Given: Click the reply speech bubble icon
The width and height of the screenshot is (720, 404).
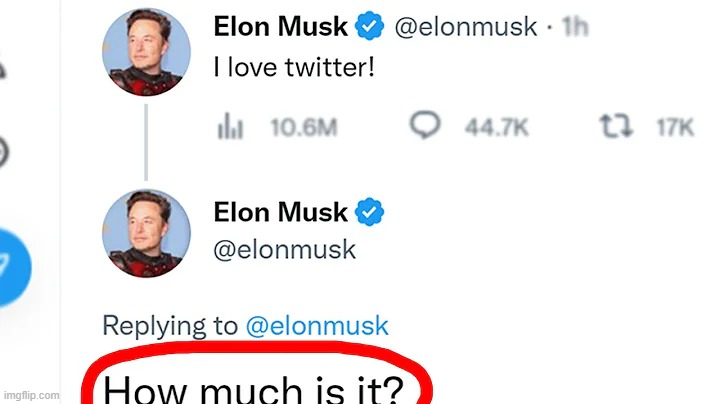Looking at the screenshot, I should [x=425, y=127].
